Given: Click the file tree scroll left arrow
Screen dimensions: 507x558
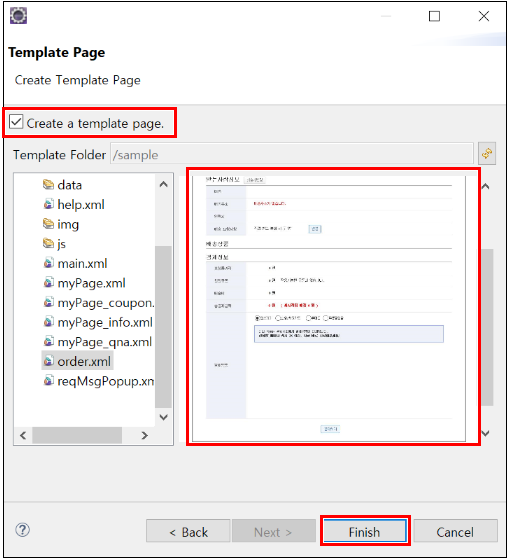Looking at the screenshot, I should click(23, 435).
